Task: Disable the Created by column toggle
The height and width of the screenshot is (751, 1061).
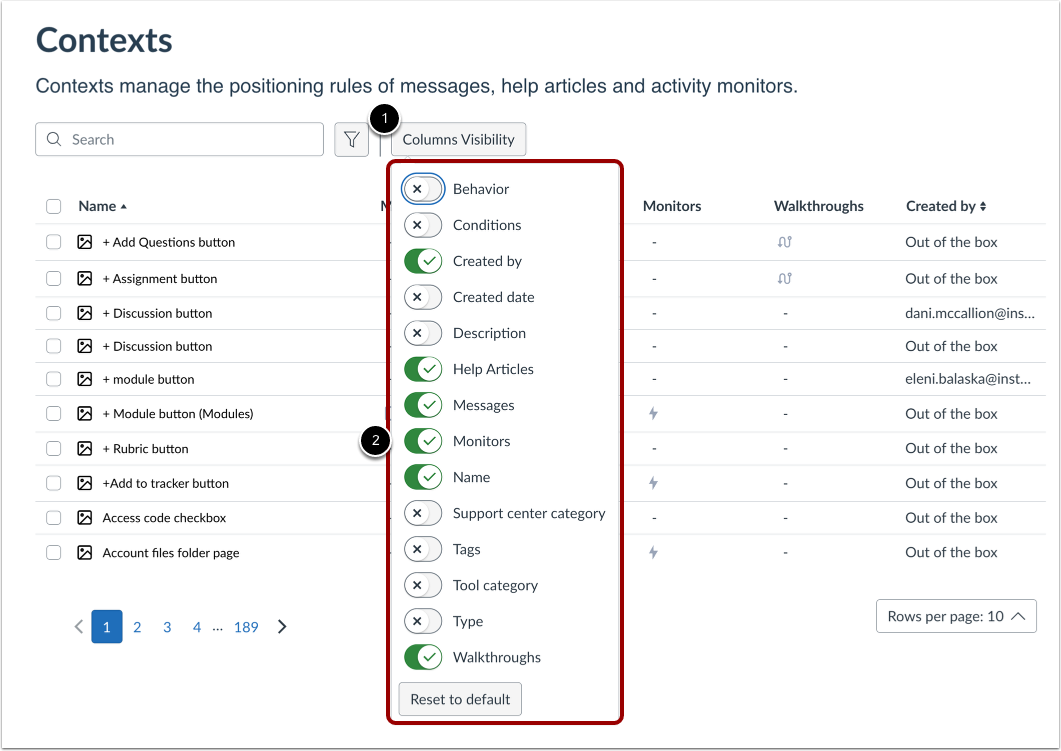Action: (424, 261)
